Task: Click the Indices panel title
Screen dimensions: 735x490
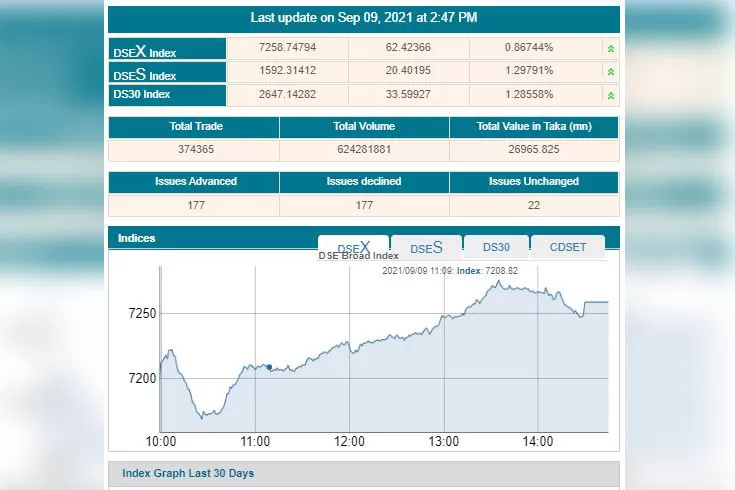Action: click(x=136, y=238)
